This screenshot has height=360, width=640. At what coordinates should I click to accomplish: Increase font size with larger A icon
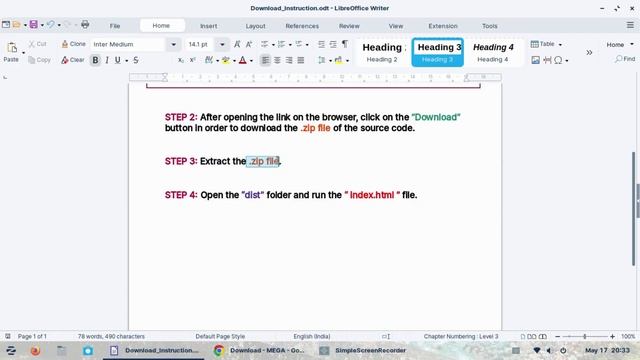237,44
